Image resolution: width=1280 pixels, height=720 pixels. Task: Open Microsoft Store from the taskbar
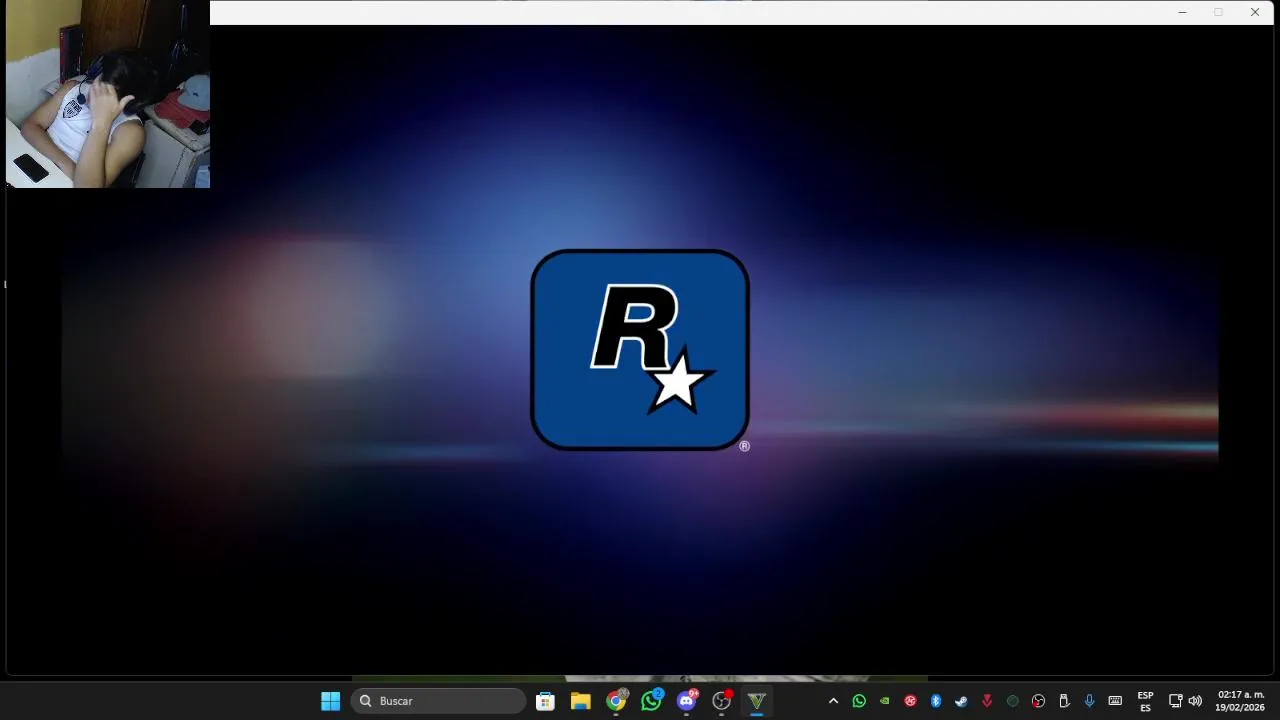coord(545,701)
